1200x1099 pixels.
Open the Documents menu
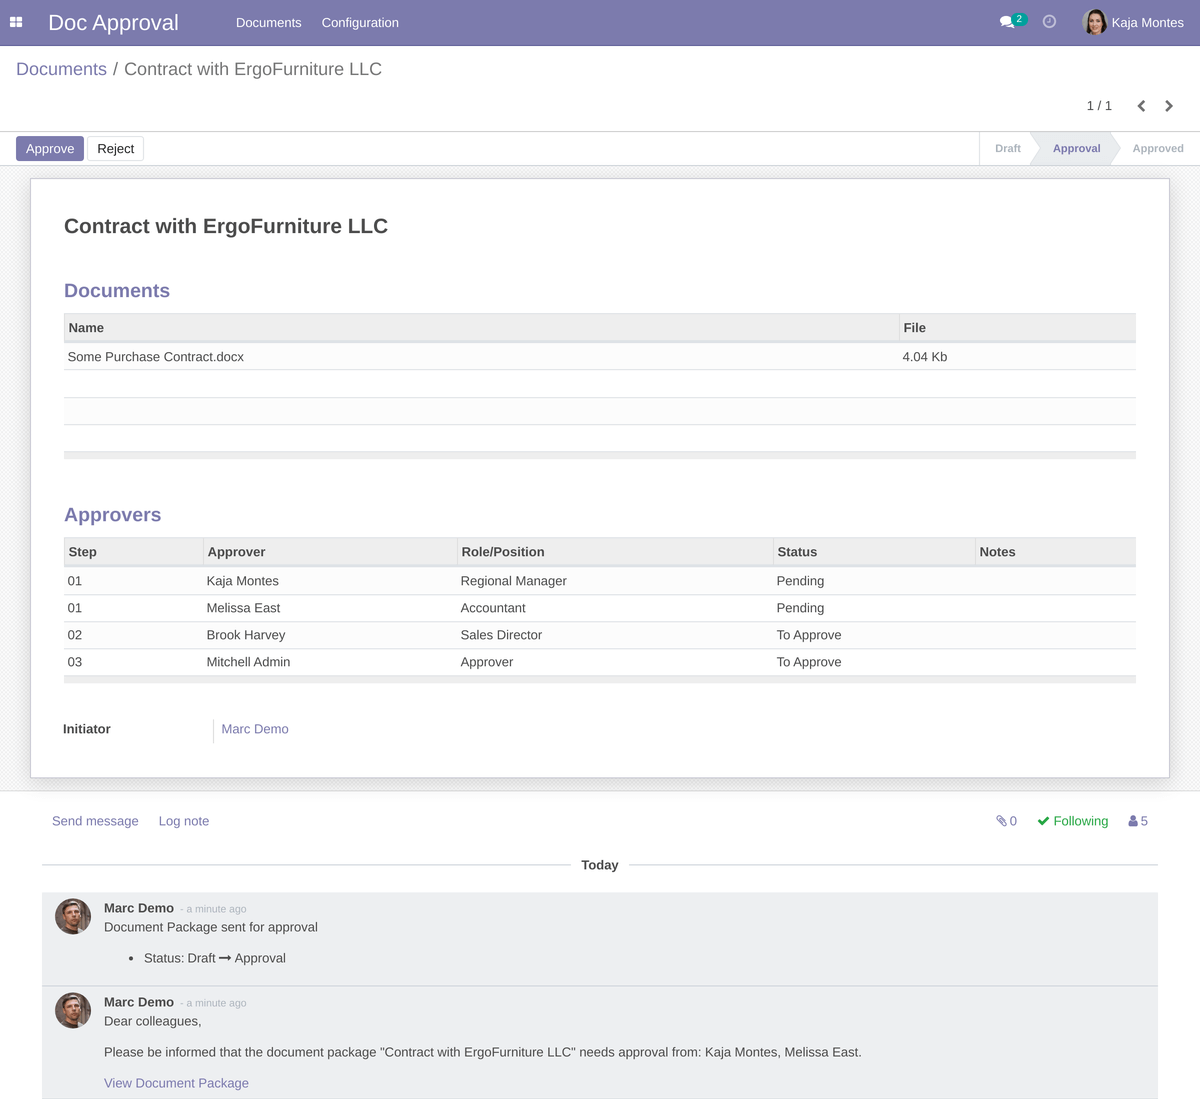click(268, 21)
